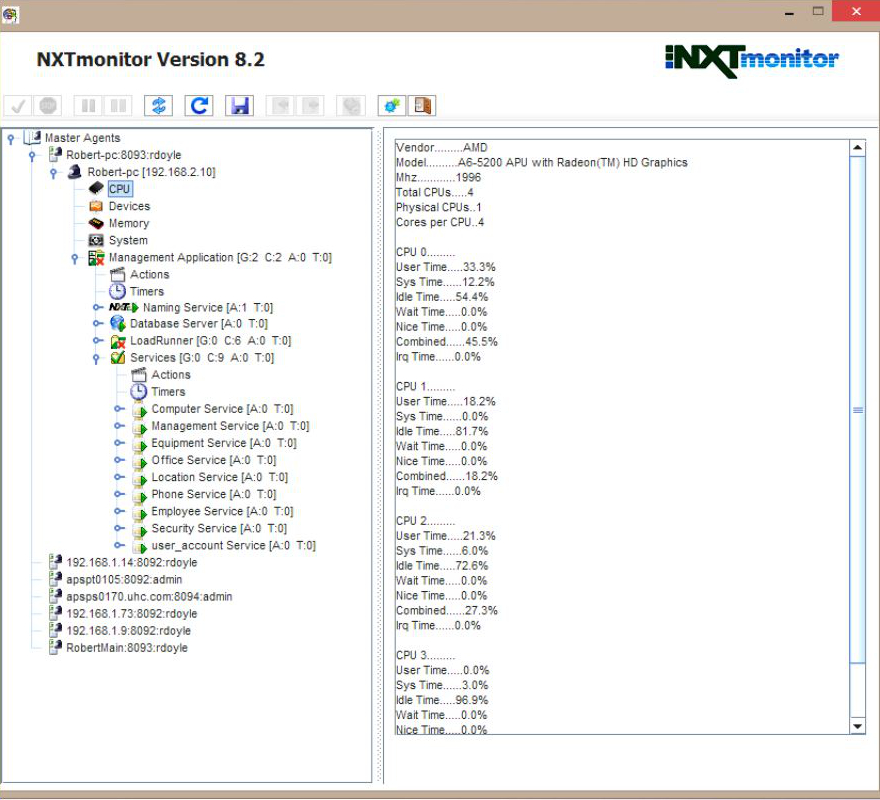Collapse the Management Application tree node

coord(75,258)
